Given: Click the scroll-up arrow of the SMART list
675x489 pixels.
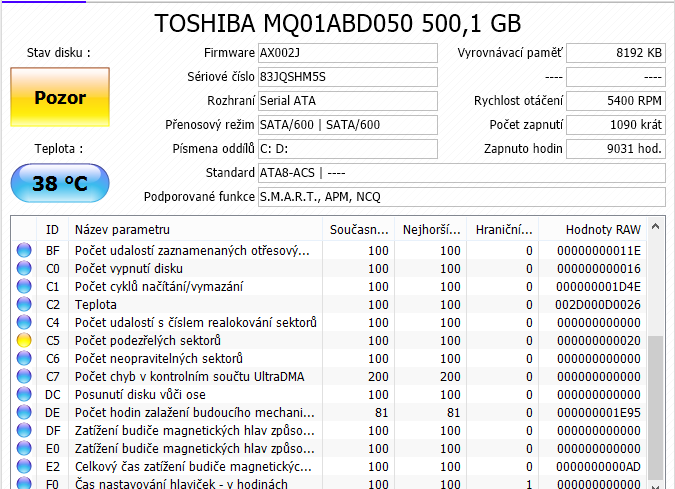Looking at the screenshot, I should (655, 226).
